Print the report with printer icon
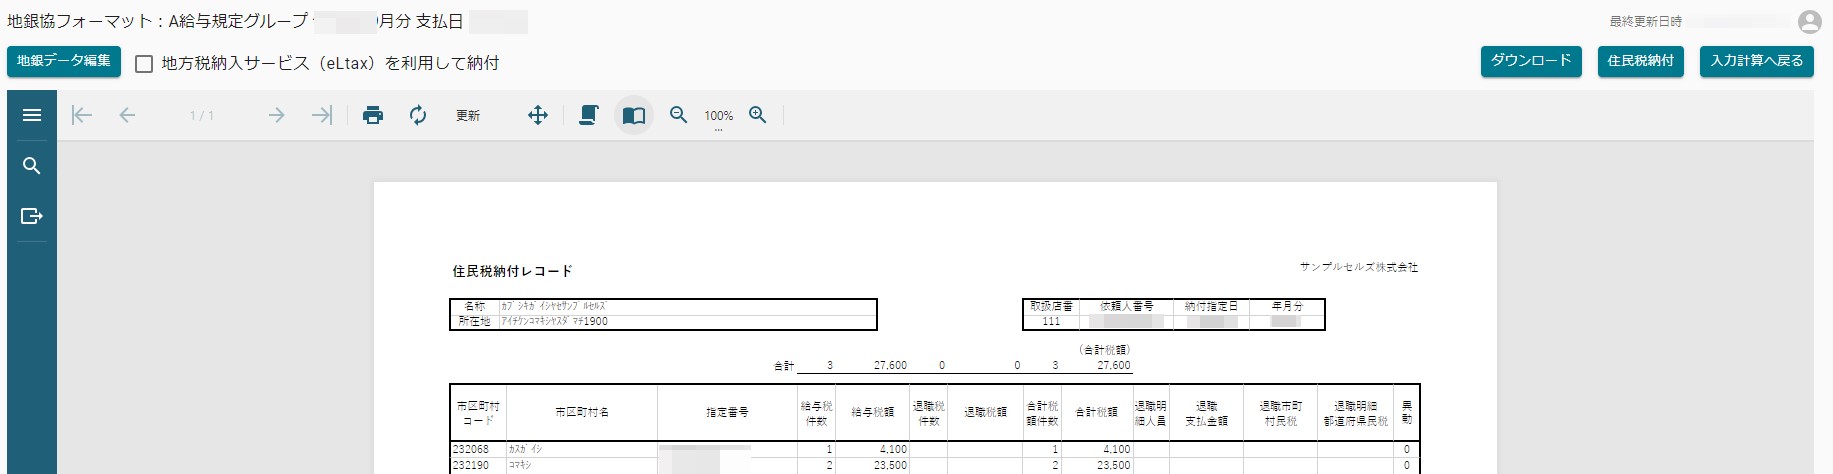Viewport: 1833px width, 474px height. pyautogui.click(x=373, y=115)
